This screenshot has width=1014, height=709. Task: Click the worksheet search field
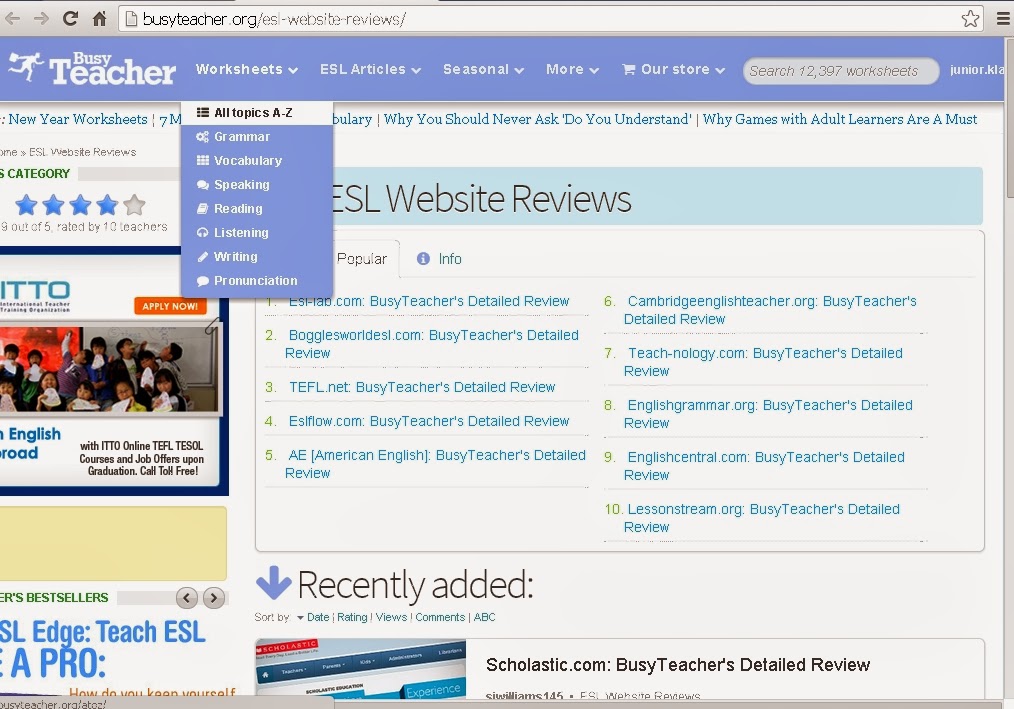coord(841,71)
